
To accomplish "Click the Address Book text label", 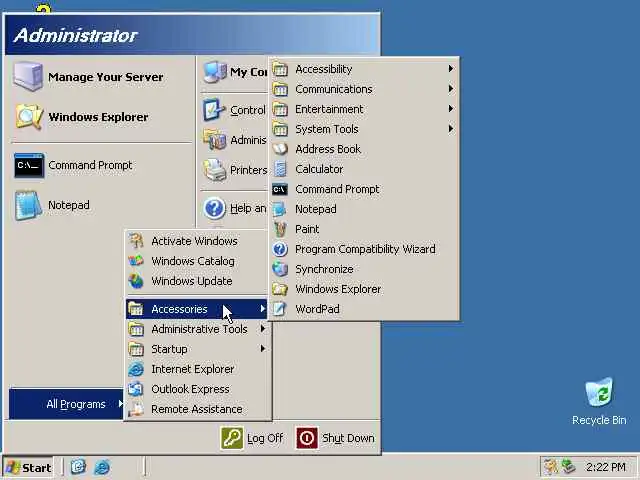I will coord(328,149).
